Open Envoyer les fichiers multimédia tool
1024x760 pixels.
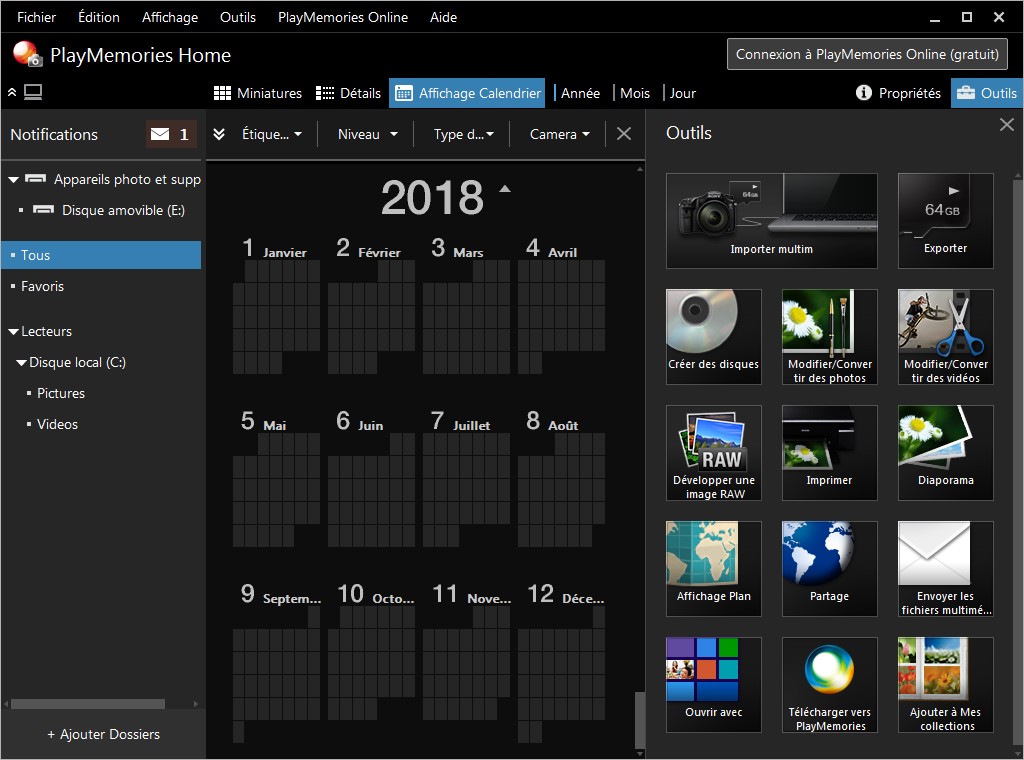tap(946, 569)
